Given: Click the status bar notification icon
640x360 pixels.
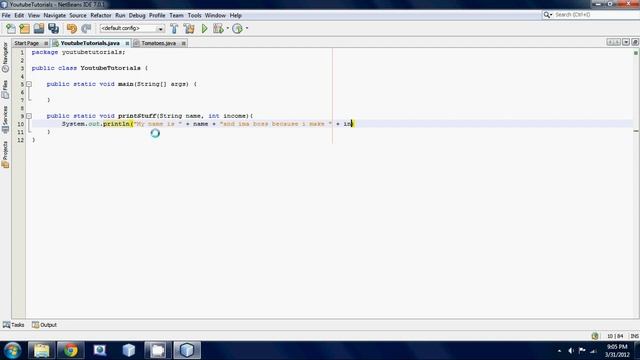Looking at the screenshot, I should click(x=595, y=336).
